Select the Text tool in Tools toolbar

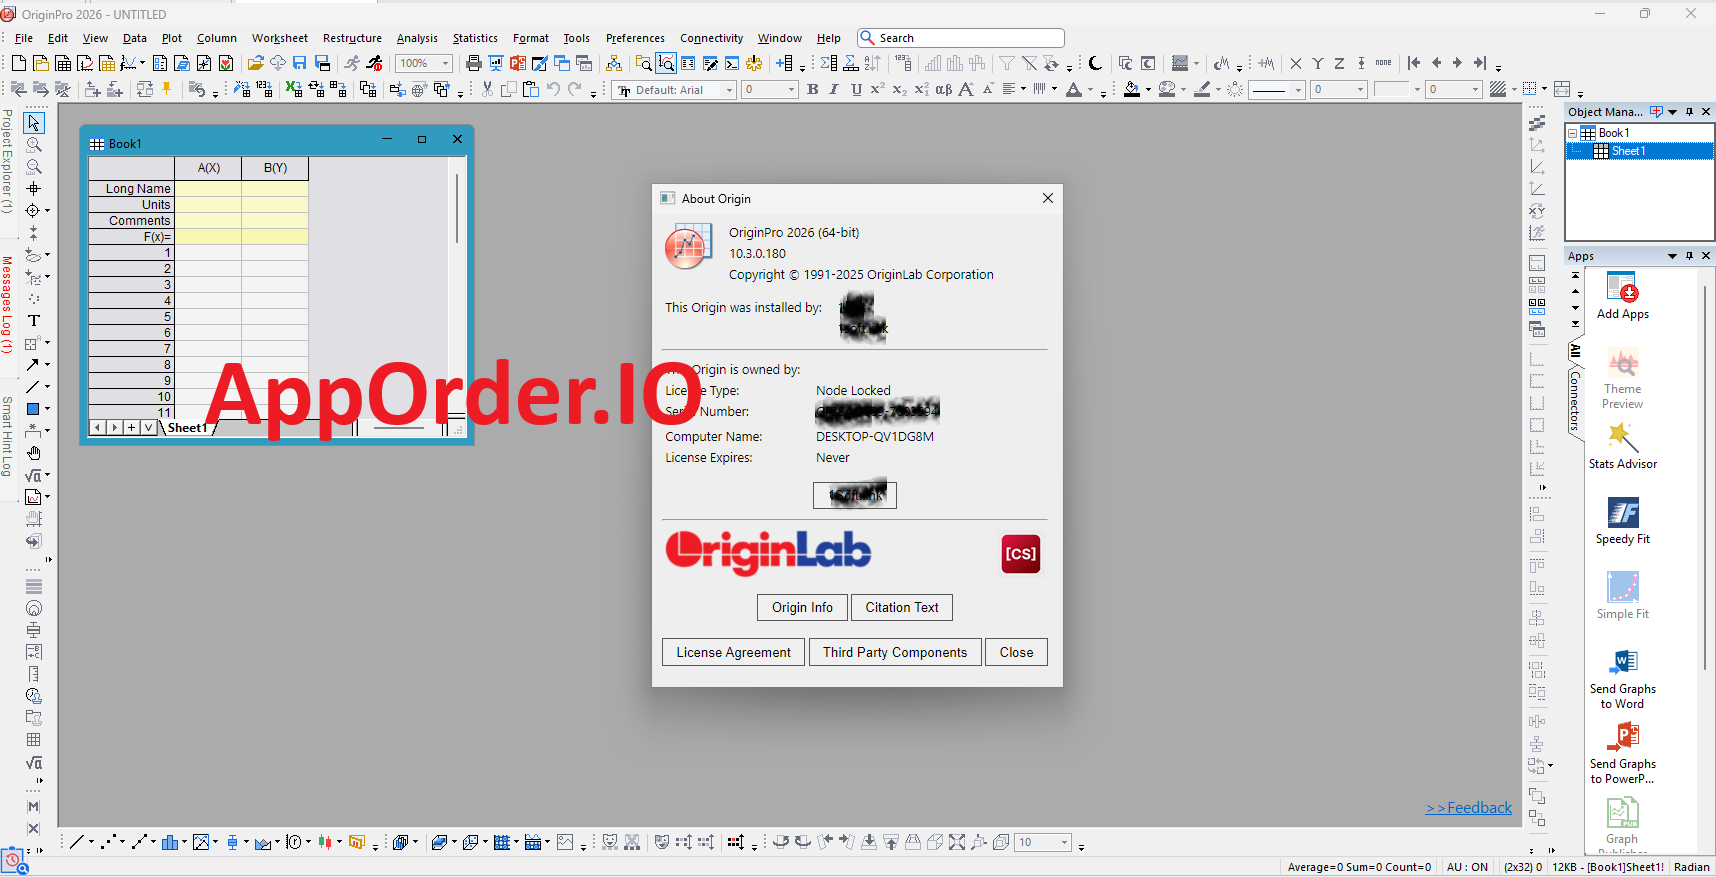(34, 320)
